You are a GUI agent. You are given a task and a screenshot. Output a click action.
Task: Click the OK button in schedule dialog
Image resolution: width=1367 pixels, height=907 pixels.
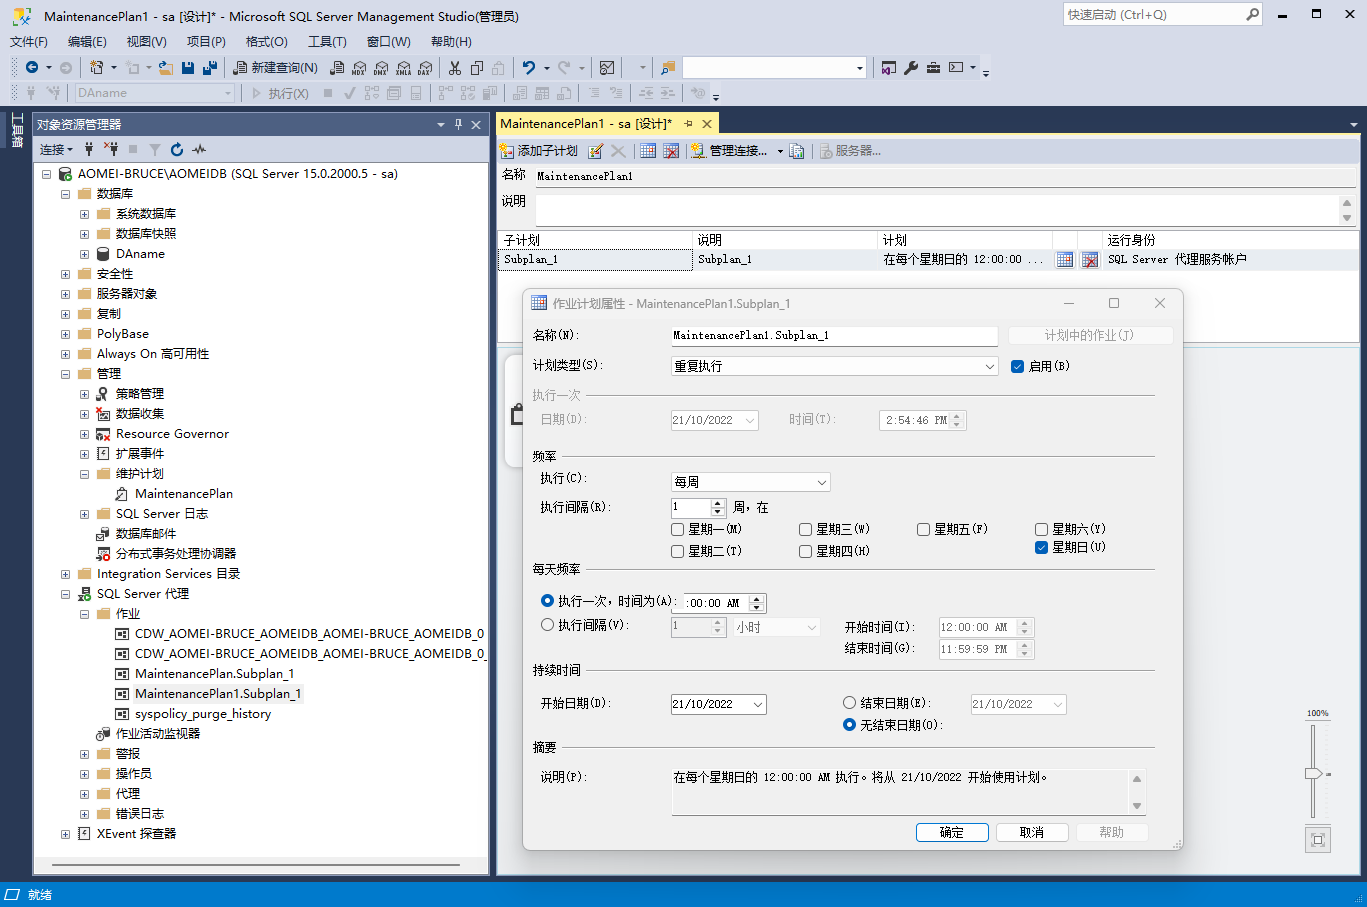[952, 832]
